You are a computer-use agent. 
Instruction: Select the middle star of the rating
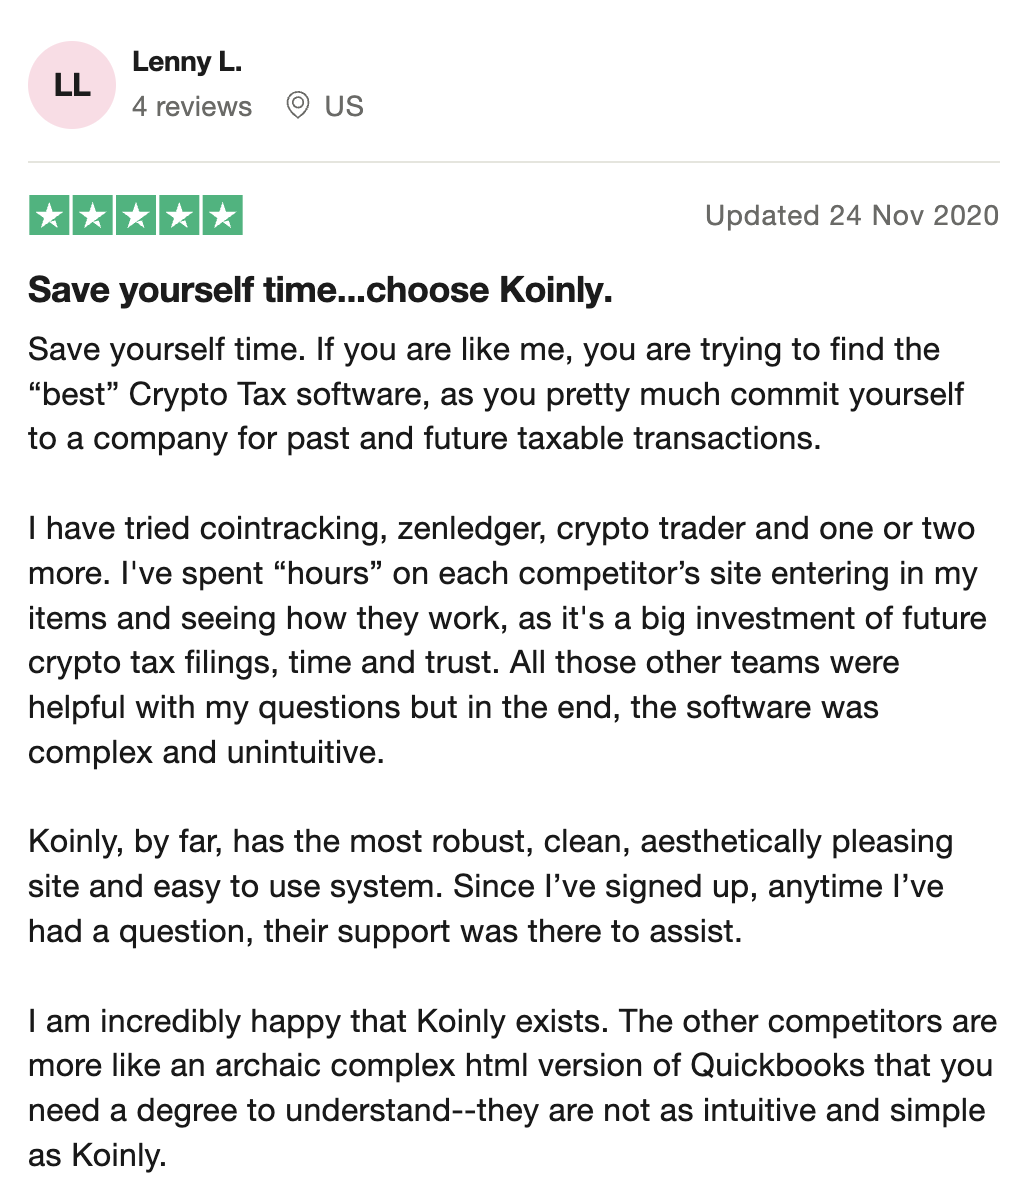pos(136,214)
